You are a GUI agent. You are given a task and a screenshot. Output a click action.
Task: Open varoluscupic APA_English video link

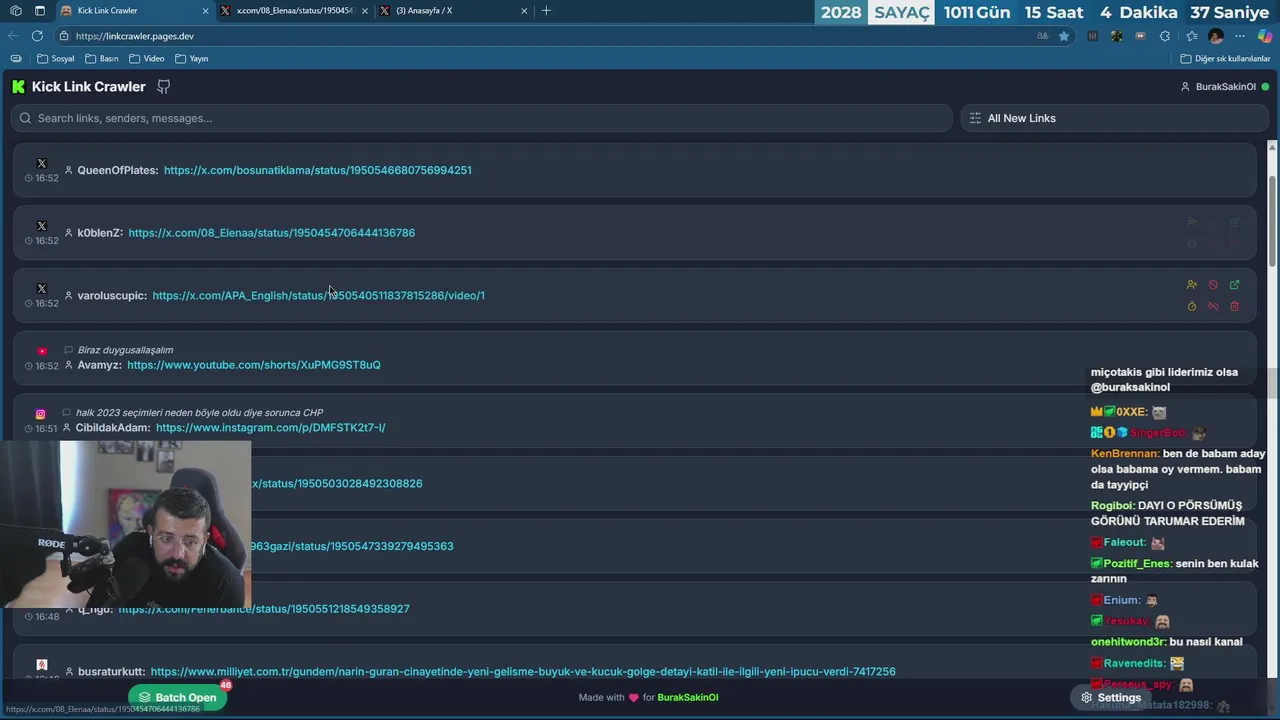[x=318, y=296]
